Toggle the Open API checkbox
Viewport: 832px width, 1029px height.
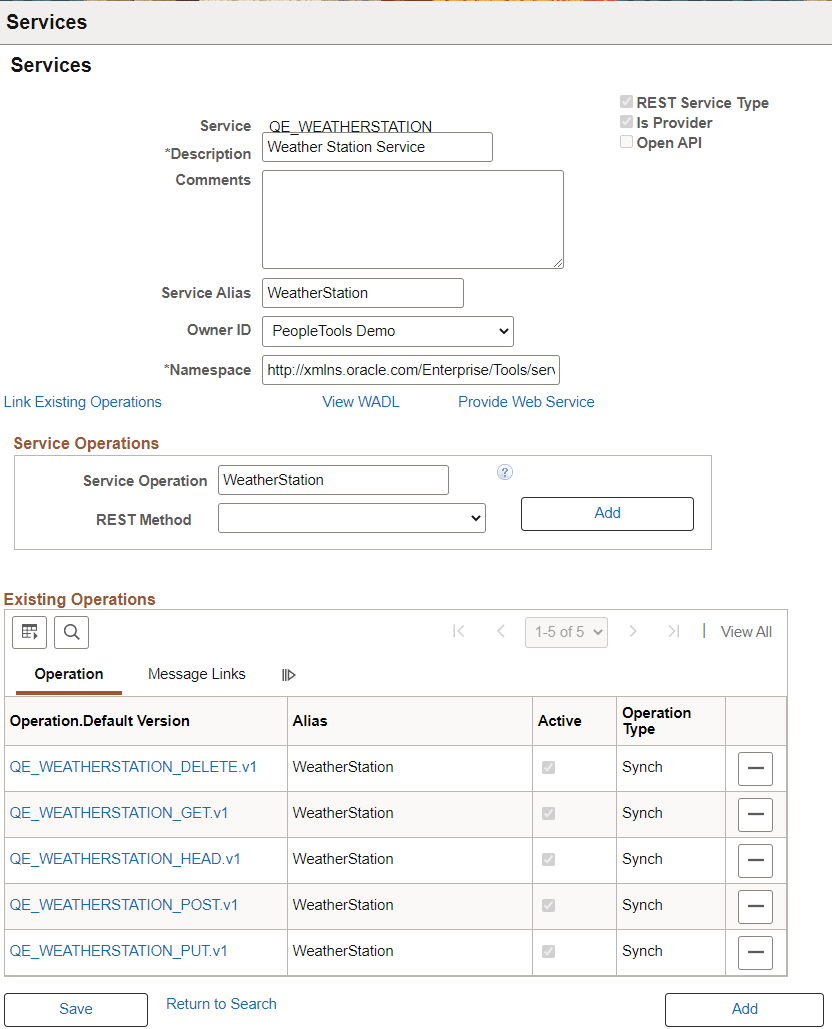pyautogui.click(x=627, y=142)
